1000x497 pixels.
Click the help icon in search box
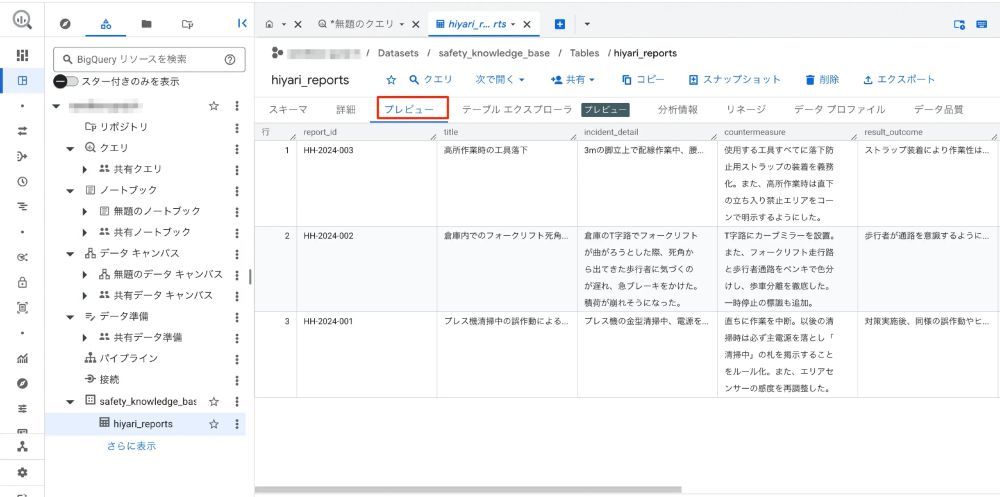(230, 59)
